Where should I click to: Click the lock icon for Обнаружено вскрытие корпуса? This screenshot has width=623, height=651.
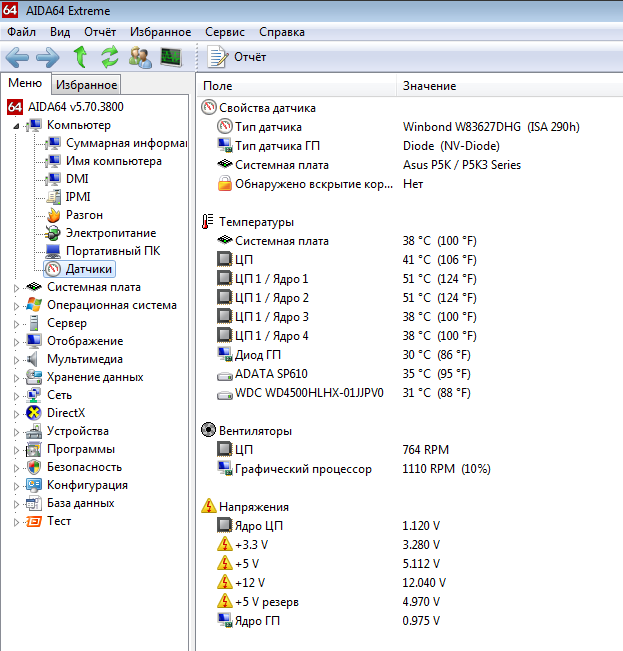[225, 183]
